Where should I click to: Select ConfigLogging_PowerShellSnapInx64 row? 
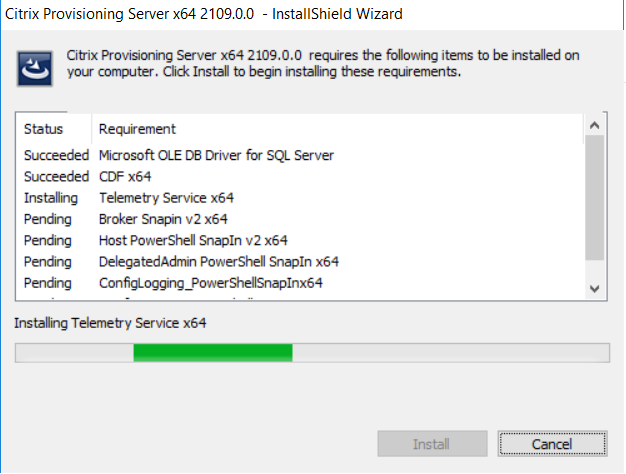click(x=299, y=283)
